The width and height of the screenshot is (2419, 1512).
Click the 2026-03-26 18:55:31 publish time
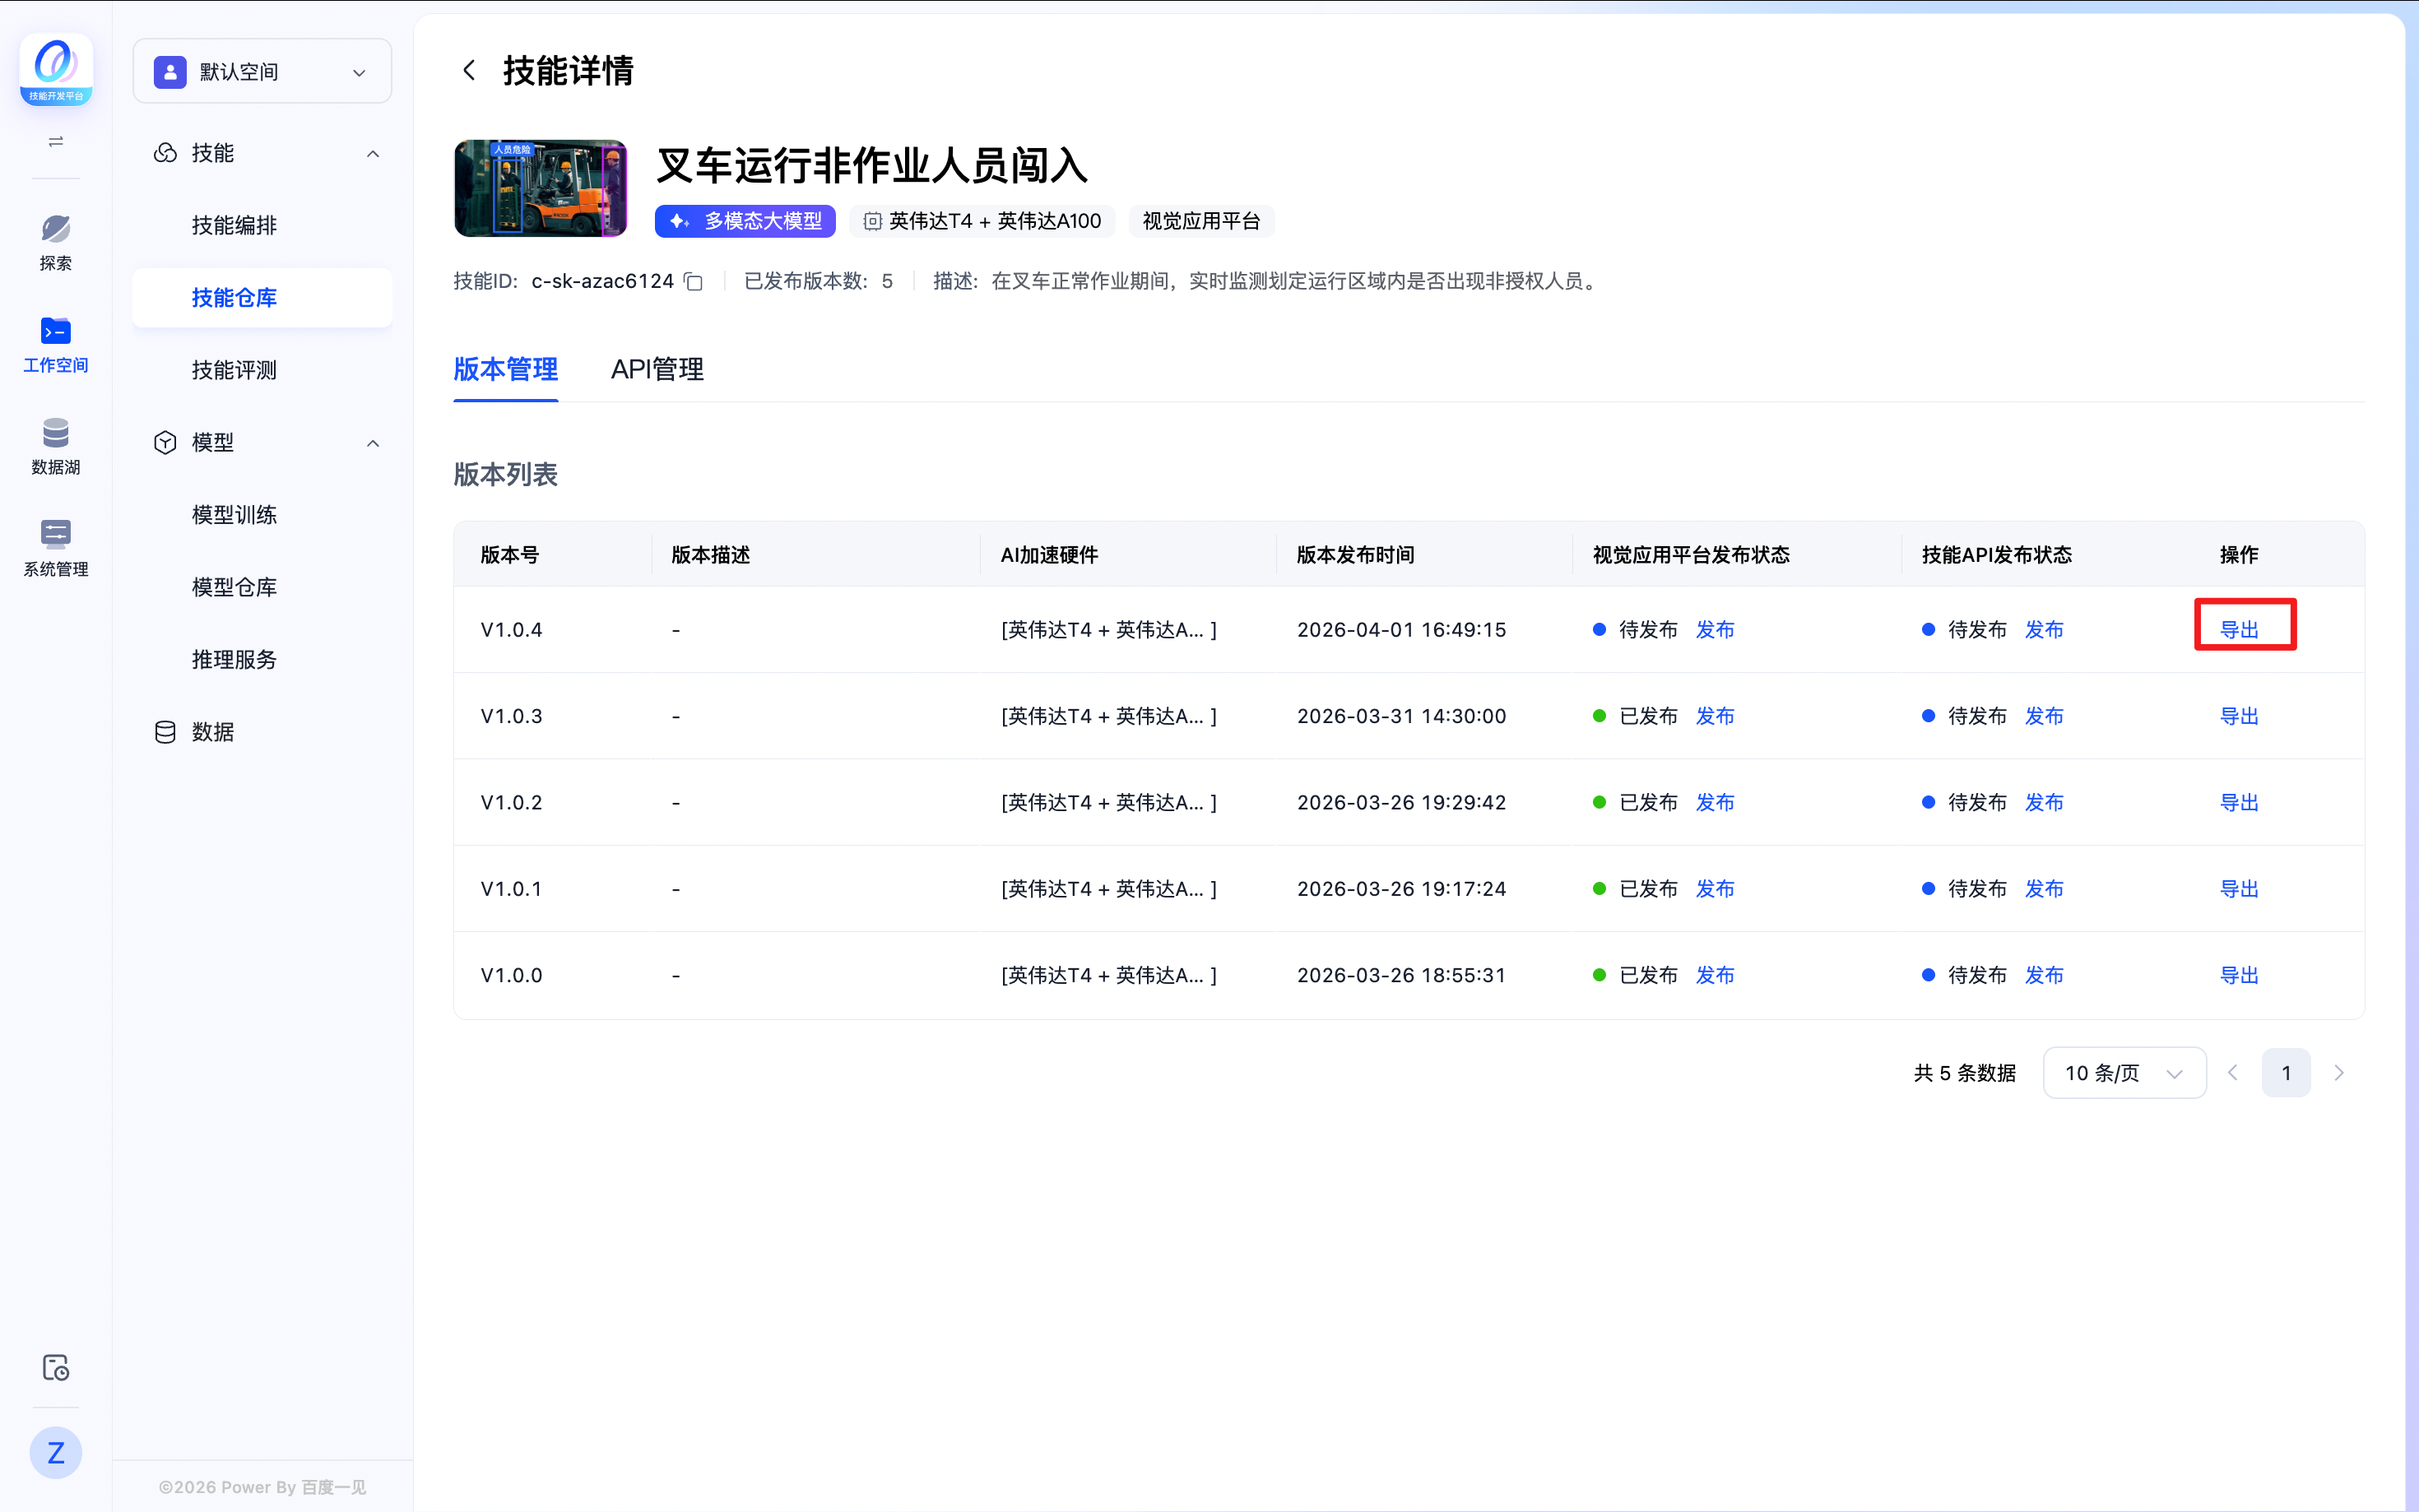(1401, 975)
